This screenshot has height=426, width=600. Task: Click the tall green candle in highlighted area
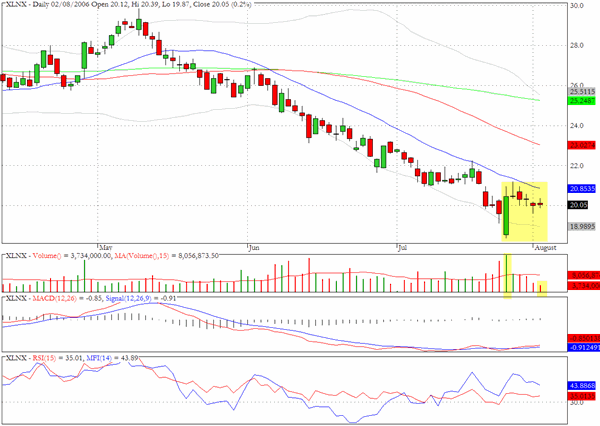[506, 215]
